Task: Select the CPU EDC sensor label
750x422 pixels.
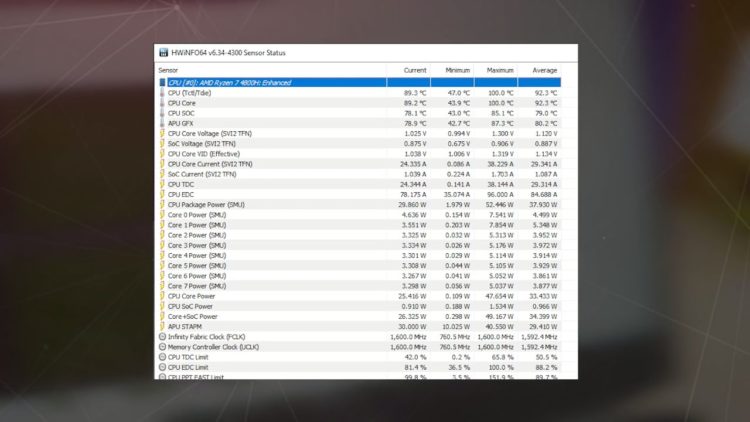Action: 181,194
